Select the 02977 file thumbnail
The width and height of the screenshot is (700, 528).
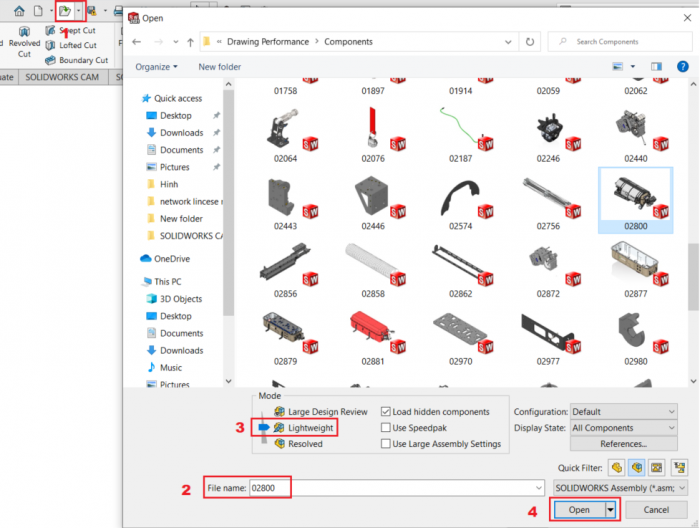(x=548, y=338)
